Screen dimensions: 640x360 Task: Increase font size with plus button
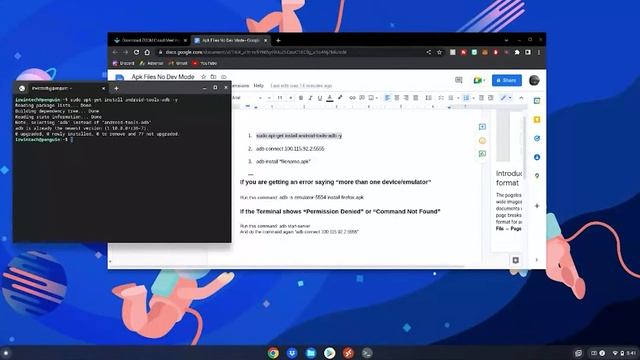(x=291, y=98)
